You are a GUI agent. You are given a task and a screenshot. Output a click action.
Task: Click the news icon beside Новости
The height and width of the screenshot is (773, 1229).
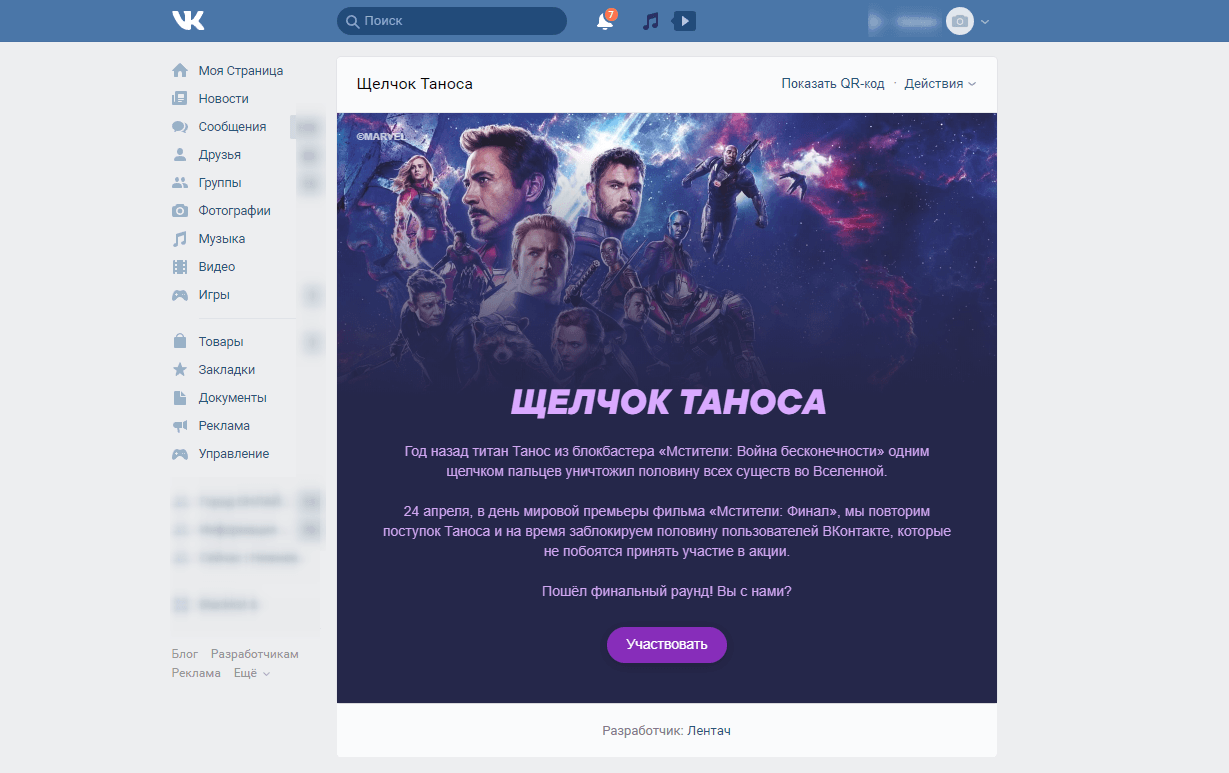180,99
